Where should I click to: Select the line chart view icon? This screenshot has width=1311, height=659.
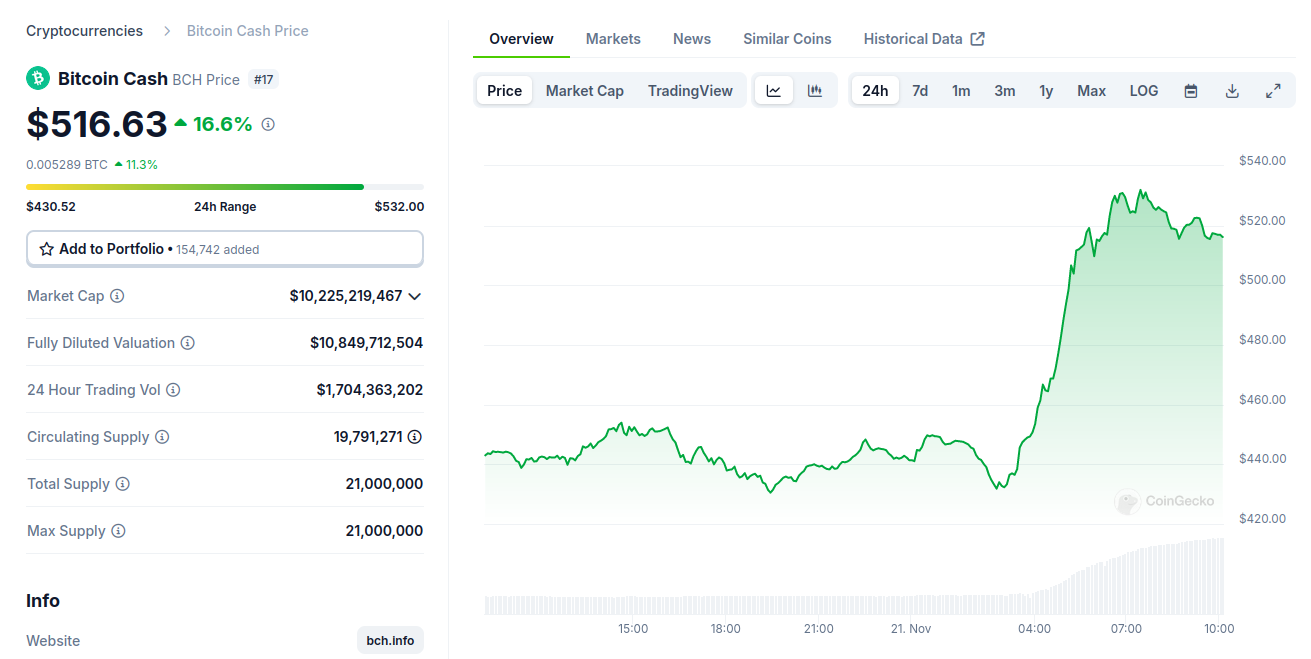tap(774, 91)
